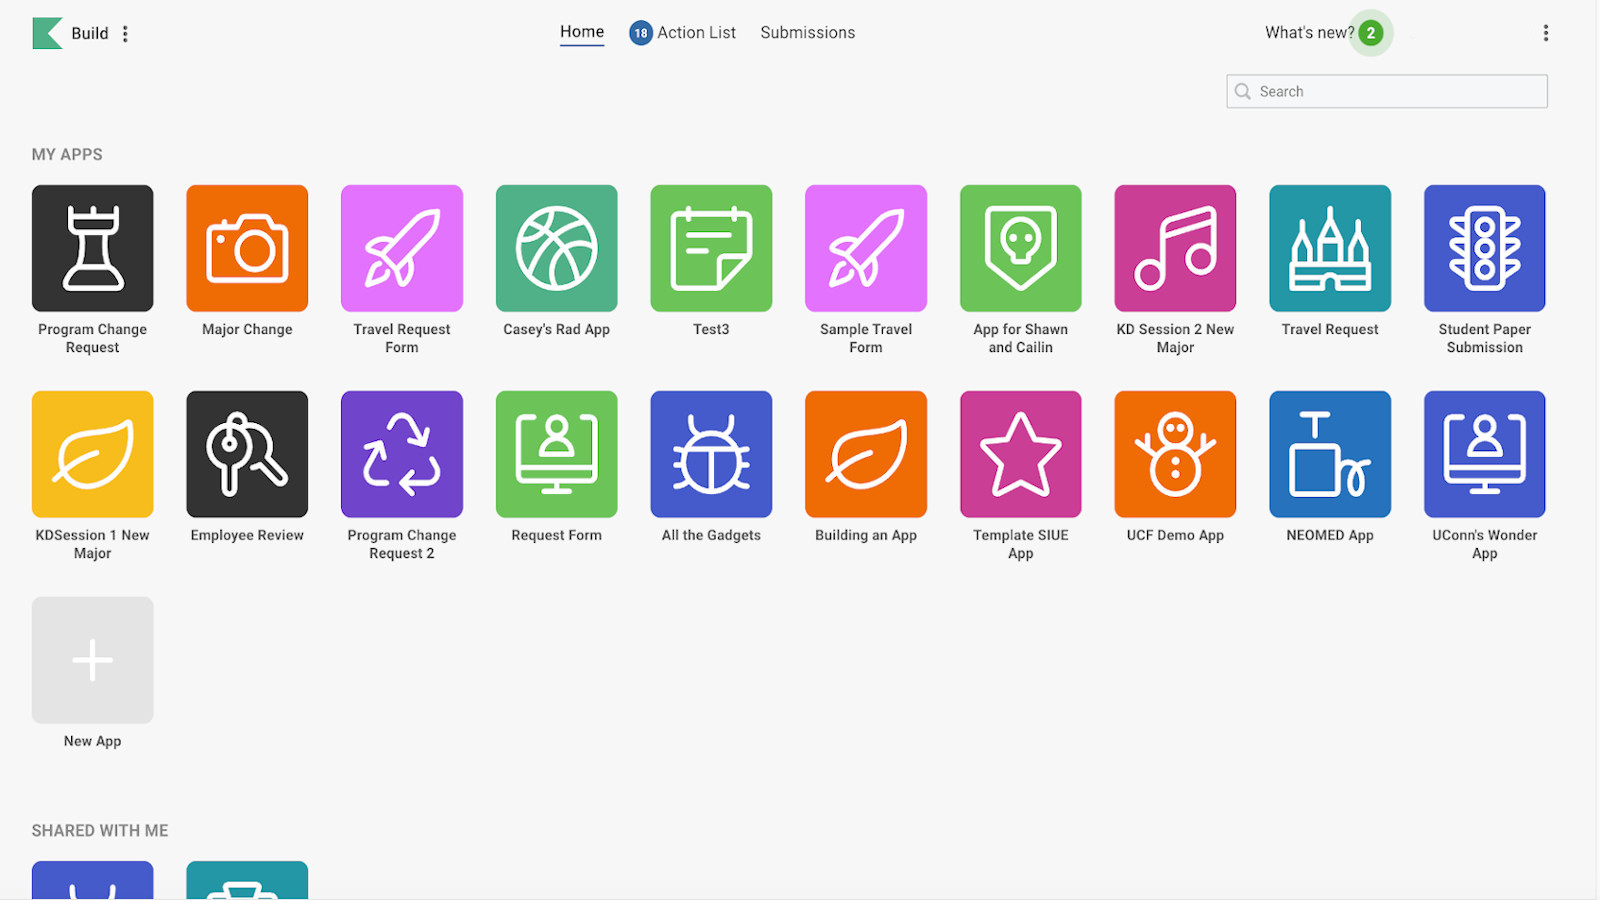1600x900 pixels.
Task: Switch to the Action List tab
Action: [x=694, y=32]
